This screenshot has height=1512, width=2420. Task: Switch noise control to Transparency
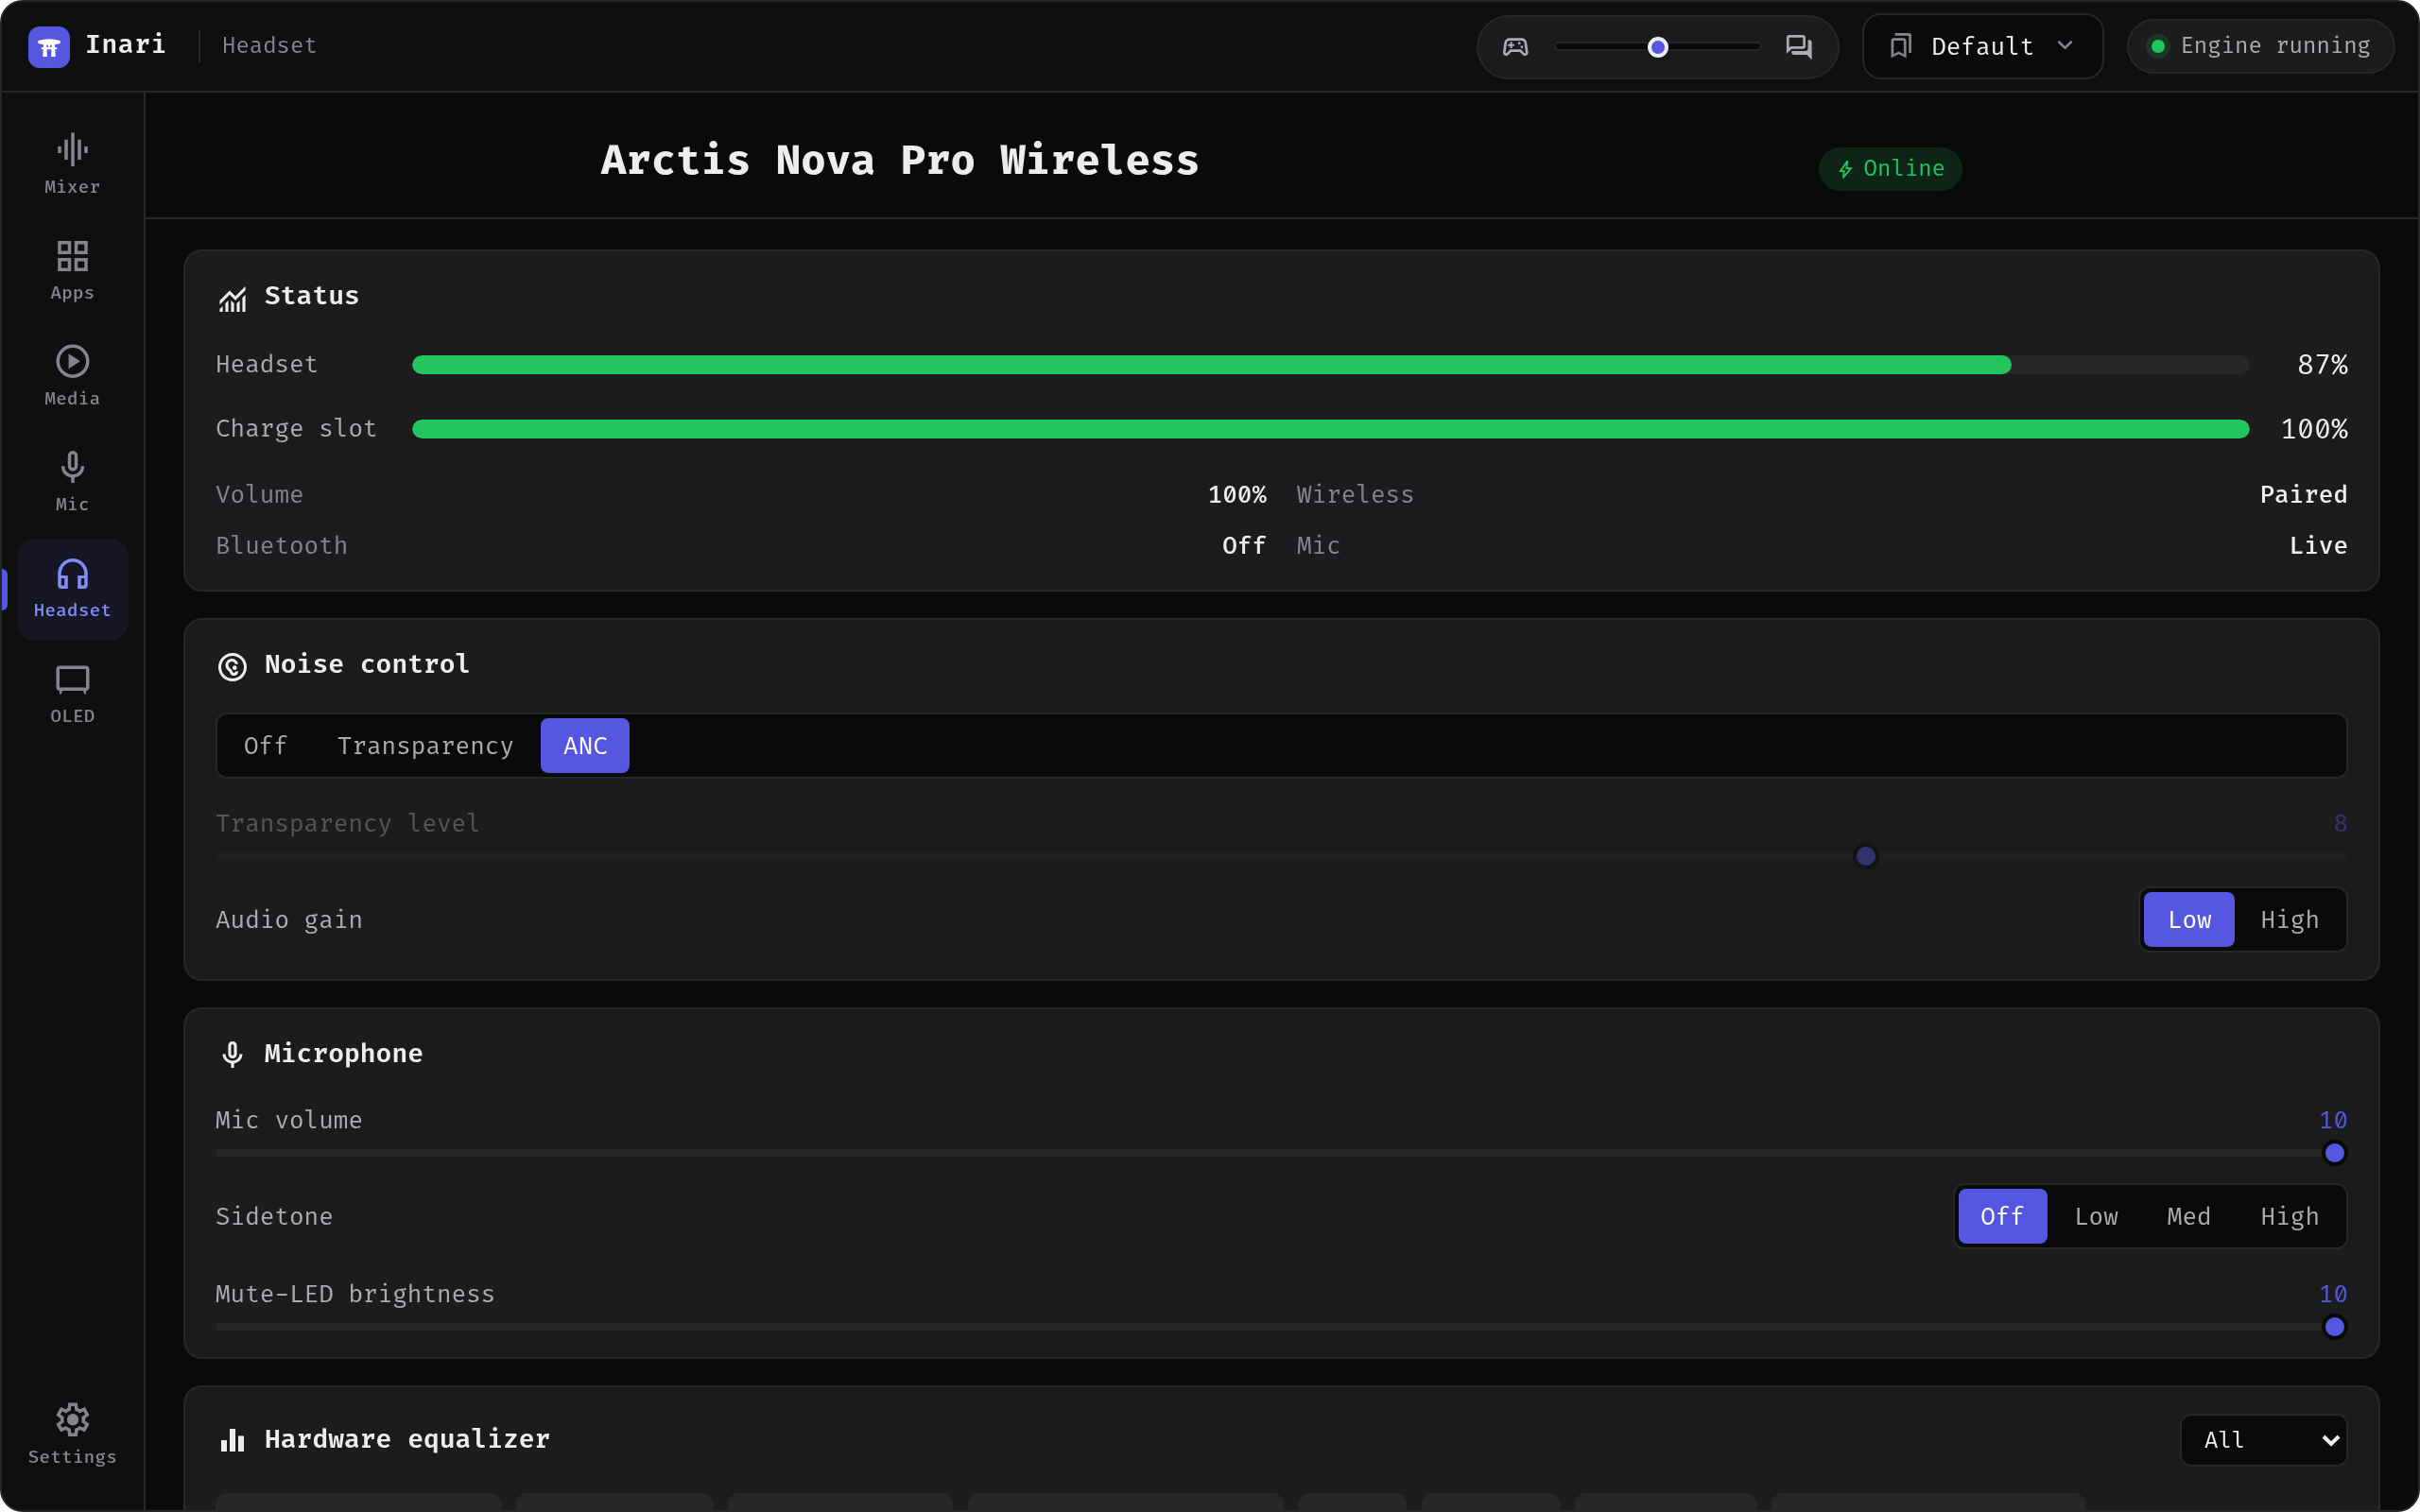pyautogui.click(x=425, y=746)
